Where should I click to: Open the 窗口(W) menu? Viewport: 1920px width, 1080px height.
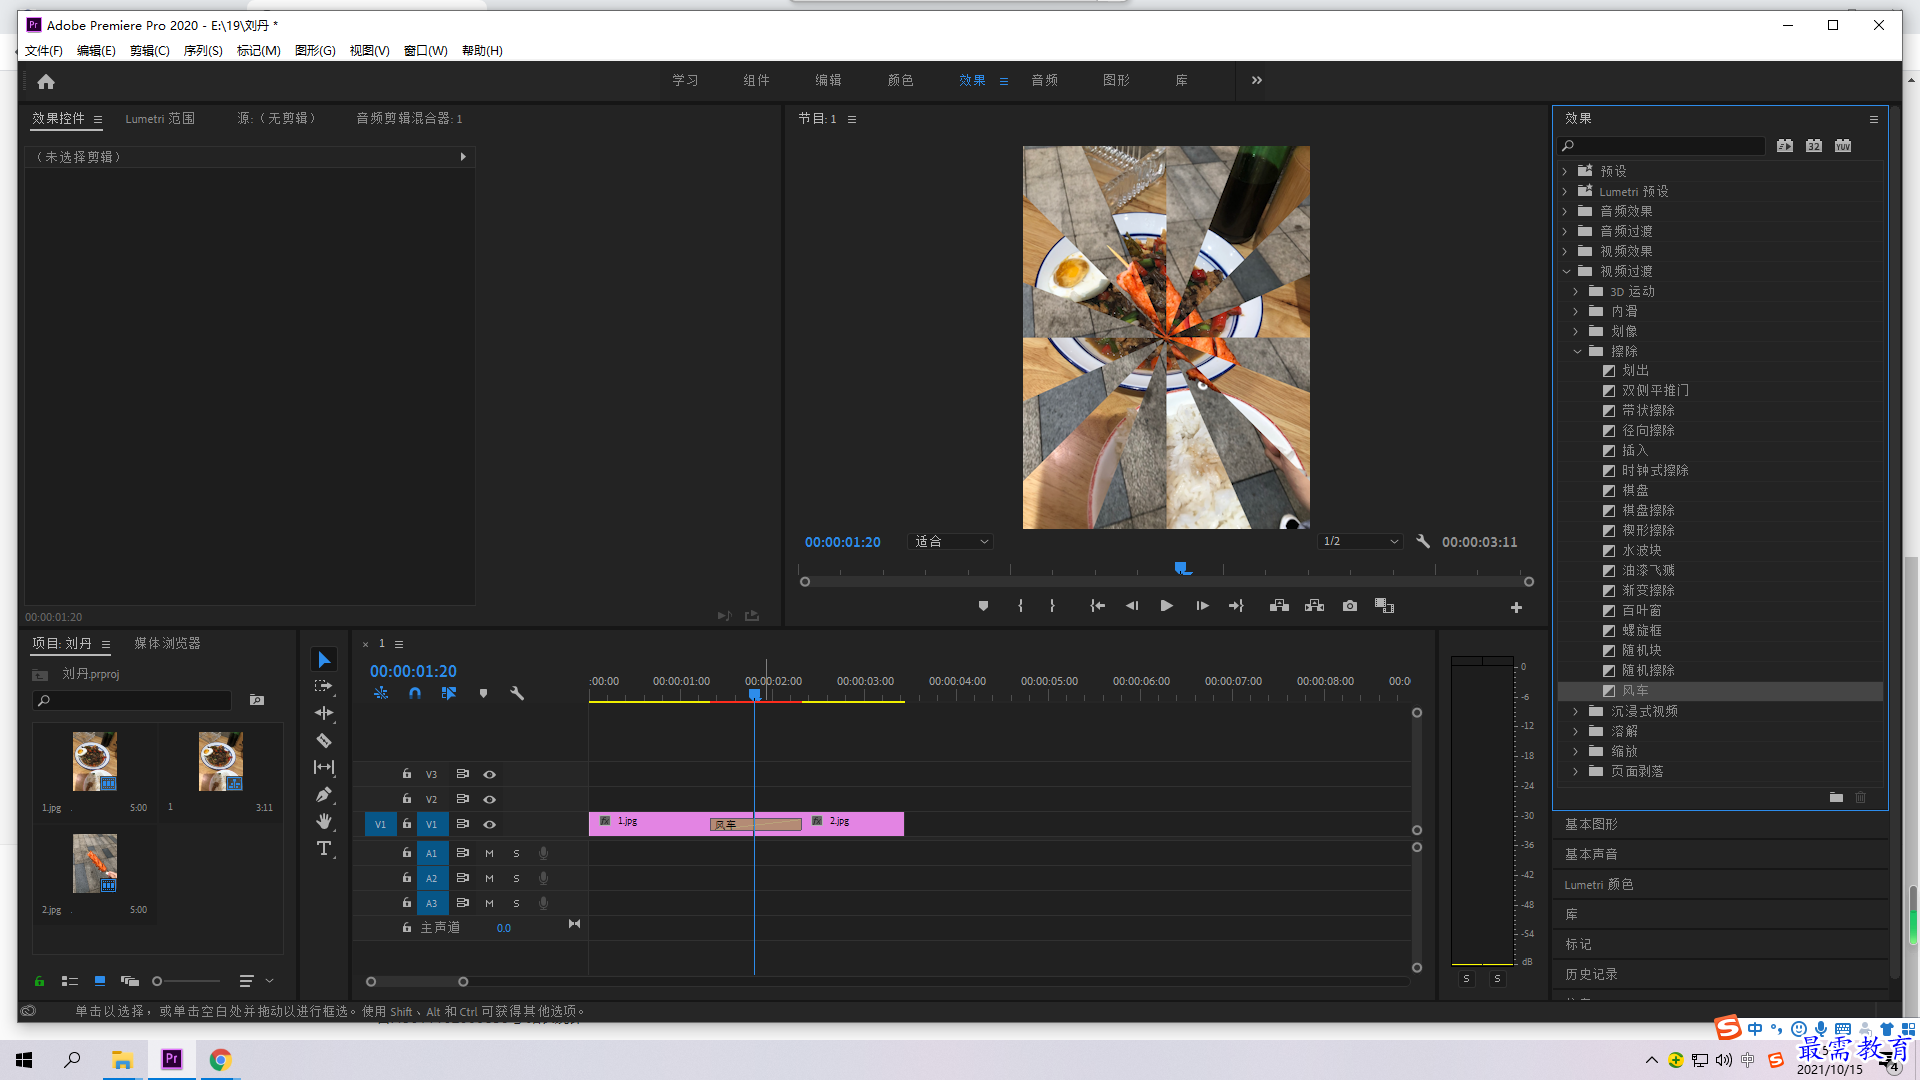coord(425,50)
